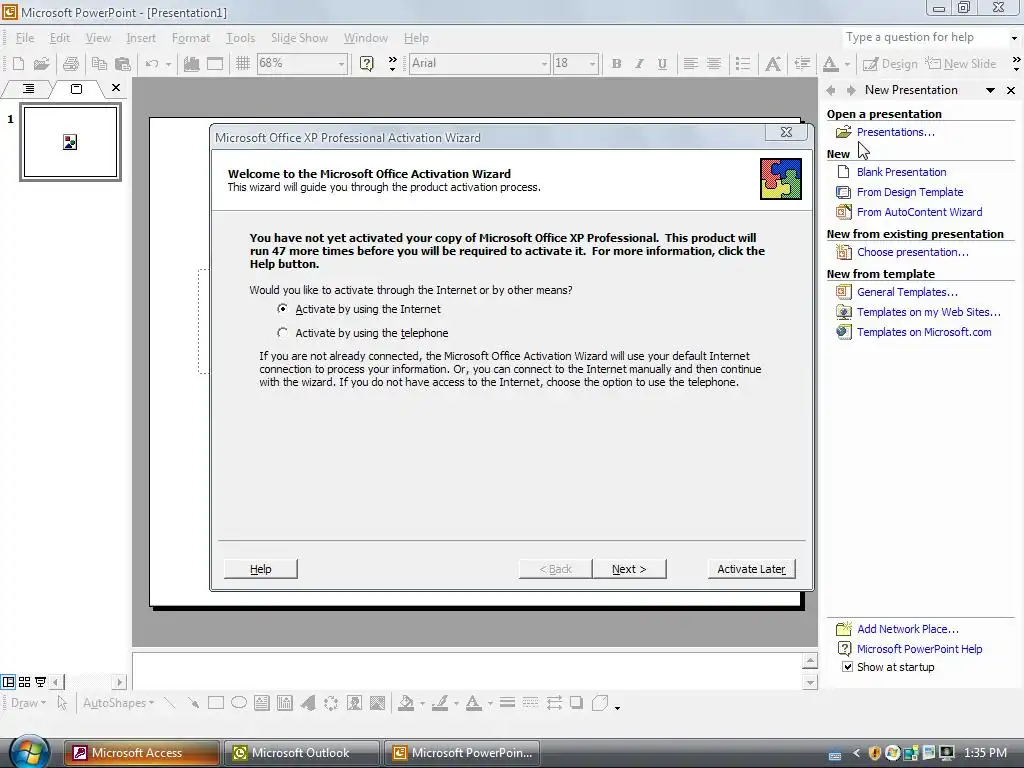Open the Slide Show menu

[x=299, y=38]
